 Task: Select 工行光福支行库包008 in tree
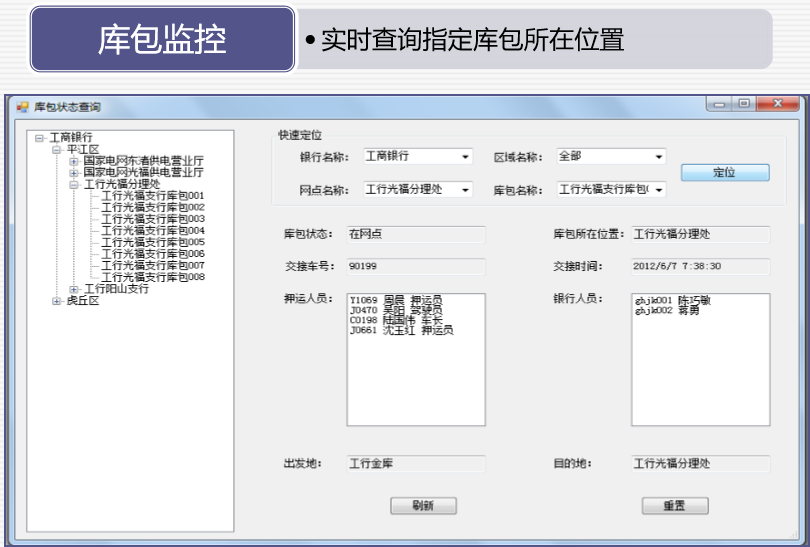click(152, 277)
